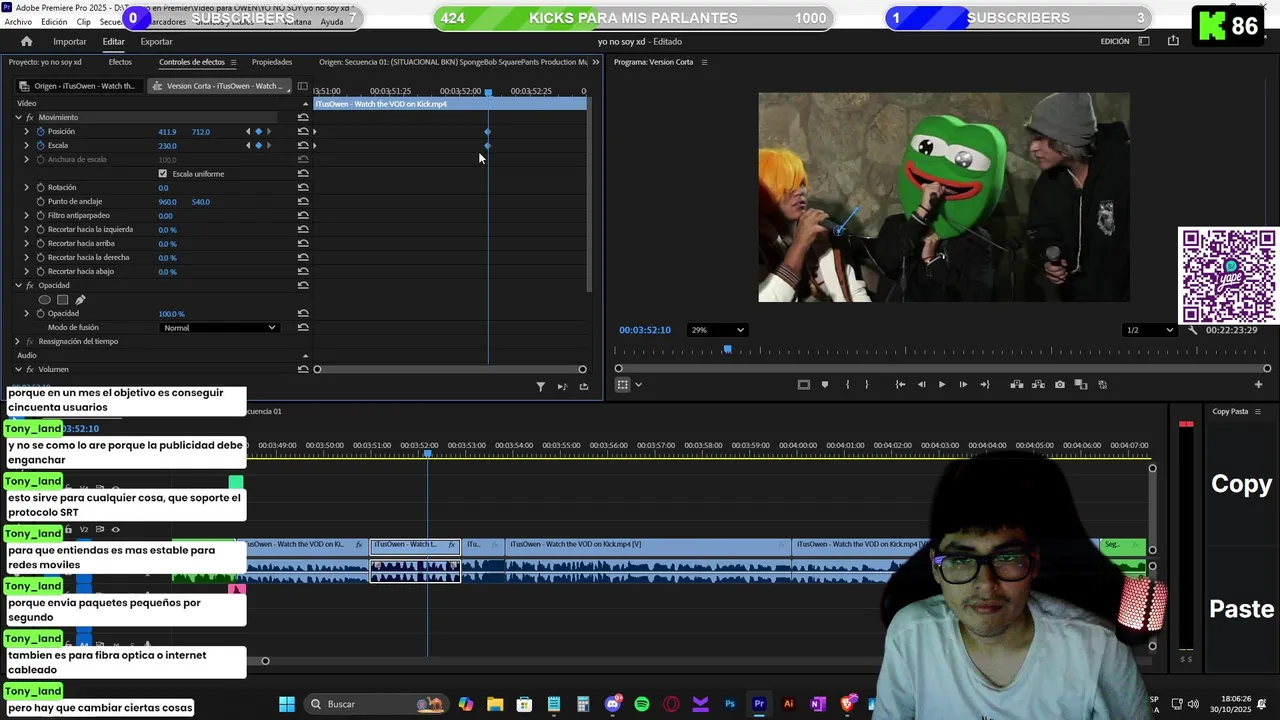Step back one frame
This screenshot has width=1280, height=720.
coord(921,384)
